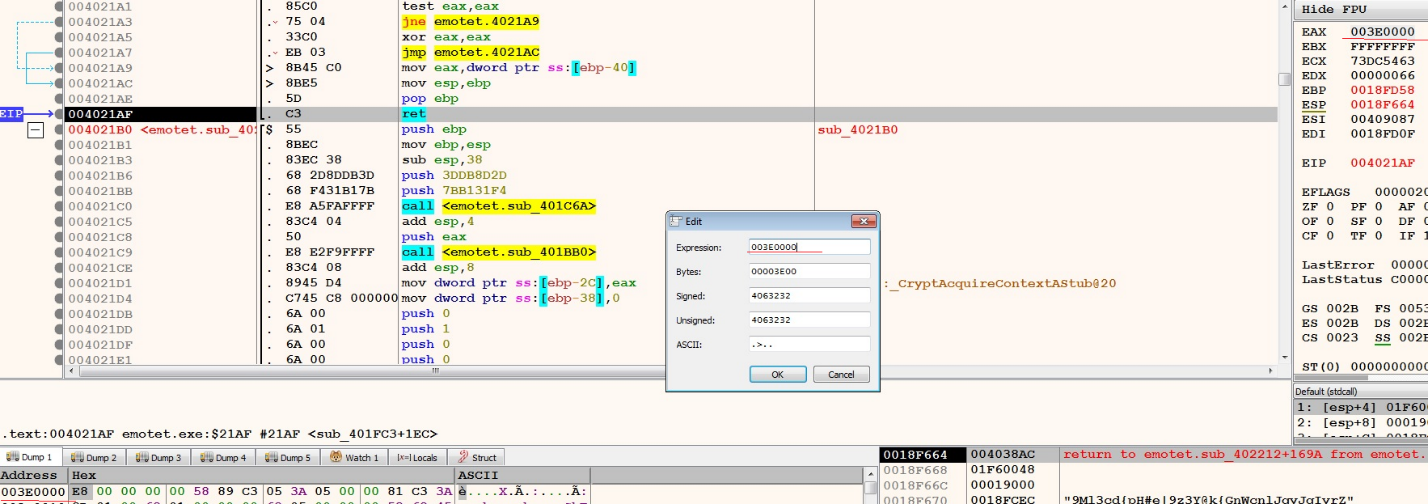The image size is (1428, 504).
Task: Select the EIP indicator label
Action: click(12, 114)
